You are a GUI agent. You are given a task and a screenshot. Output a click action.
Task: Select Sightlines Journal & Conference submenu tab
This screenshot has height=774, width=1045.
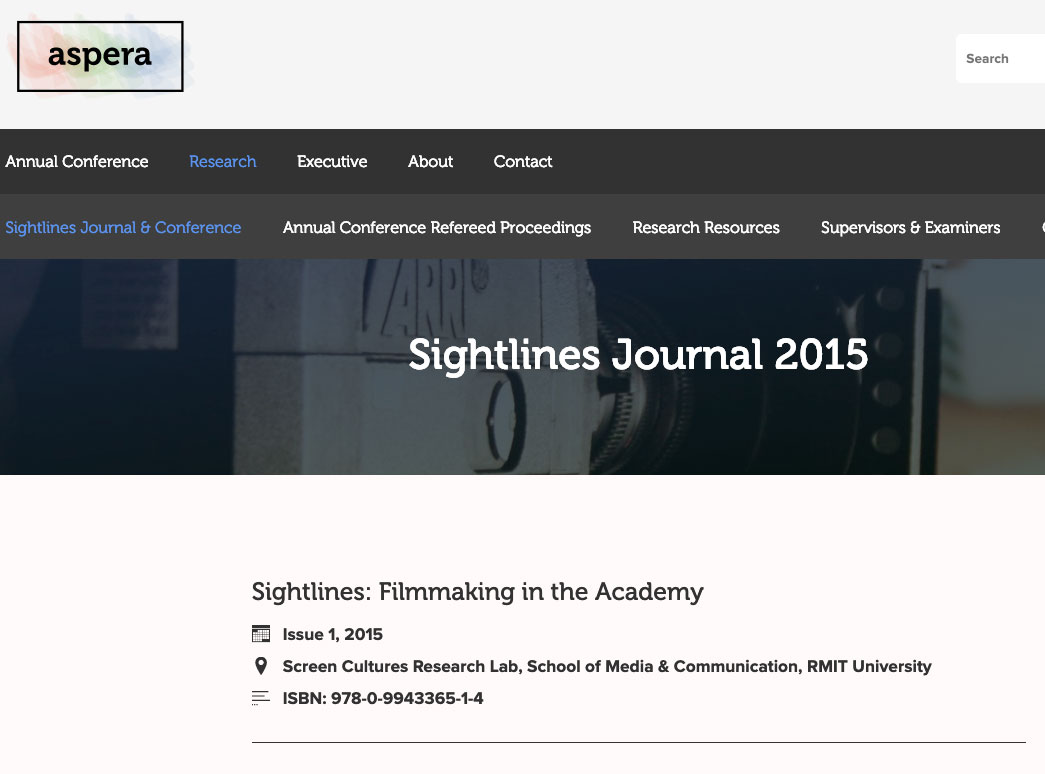point(123,227)
